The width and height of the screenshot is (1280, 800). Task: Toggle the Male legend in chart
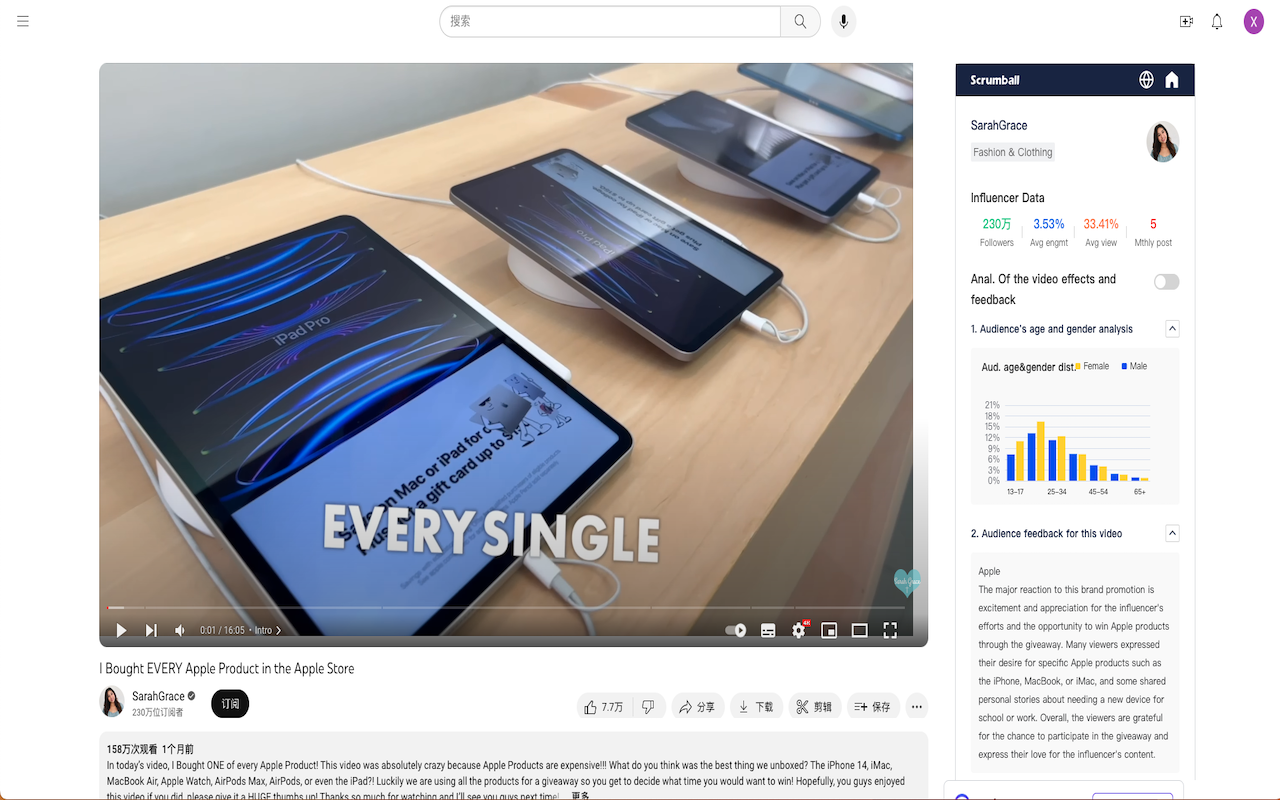click(1135, 366)
